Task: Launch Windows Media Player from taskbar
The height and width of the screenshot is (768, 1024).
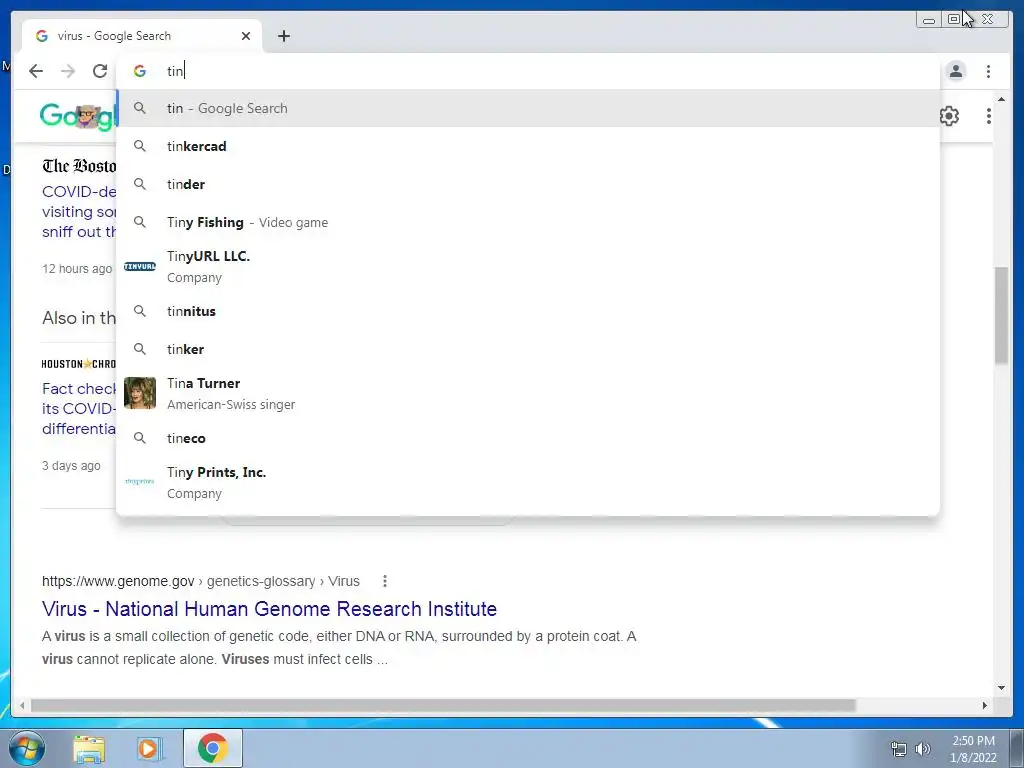Action: point(150,748)
